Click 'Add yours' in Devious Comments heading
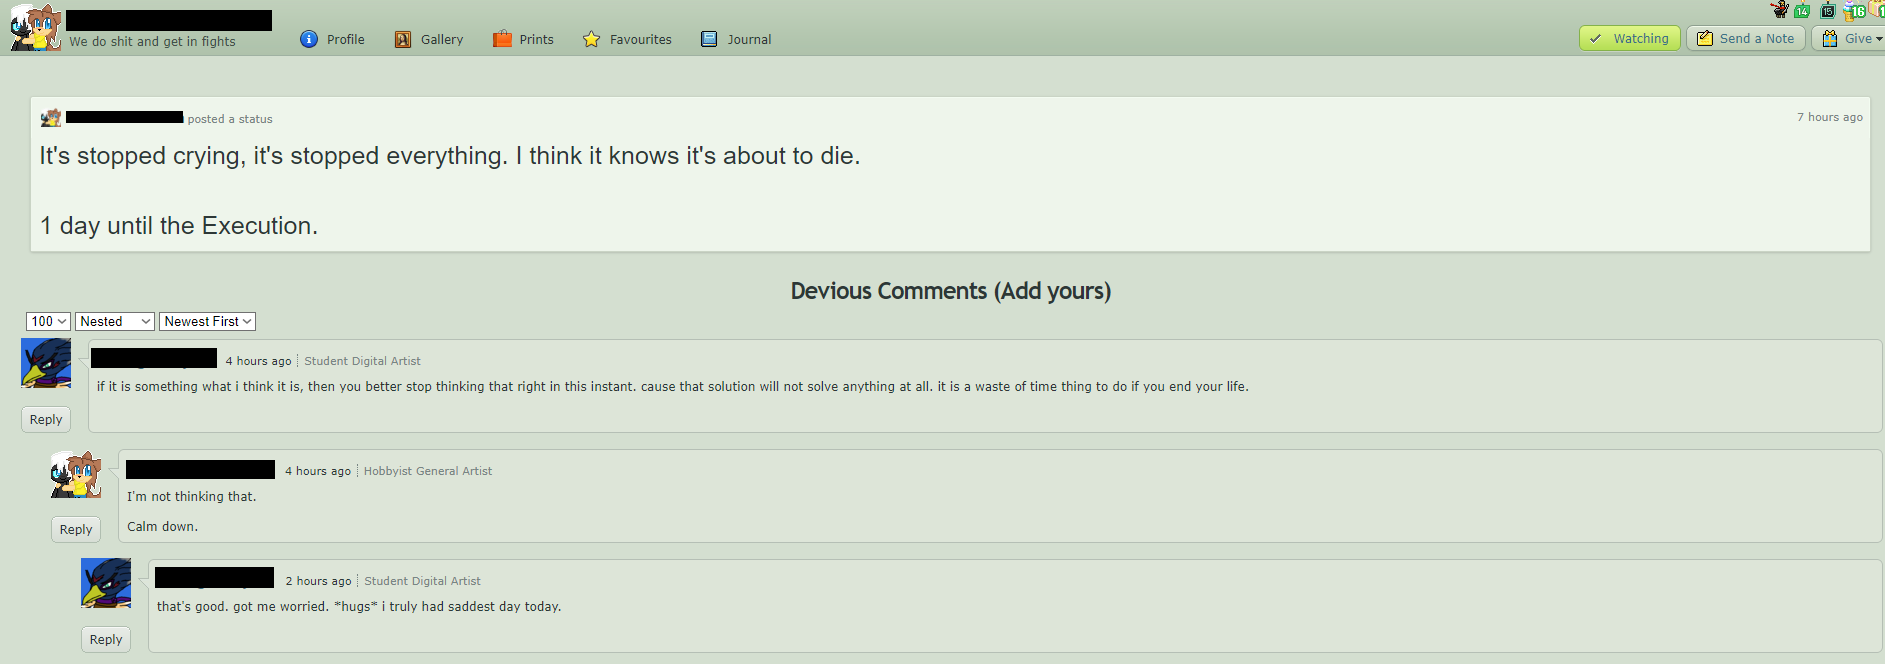This screenshot has height=664, width=1885. 1052,291
